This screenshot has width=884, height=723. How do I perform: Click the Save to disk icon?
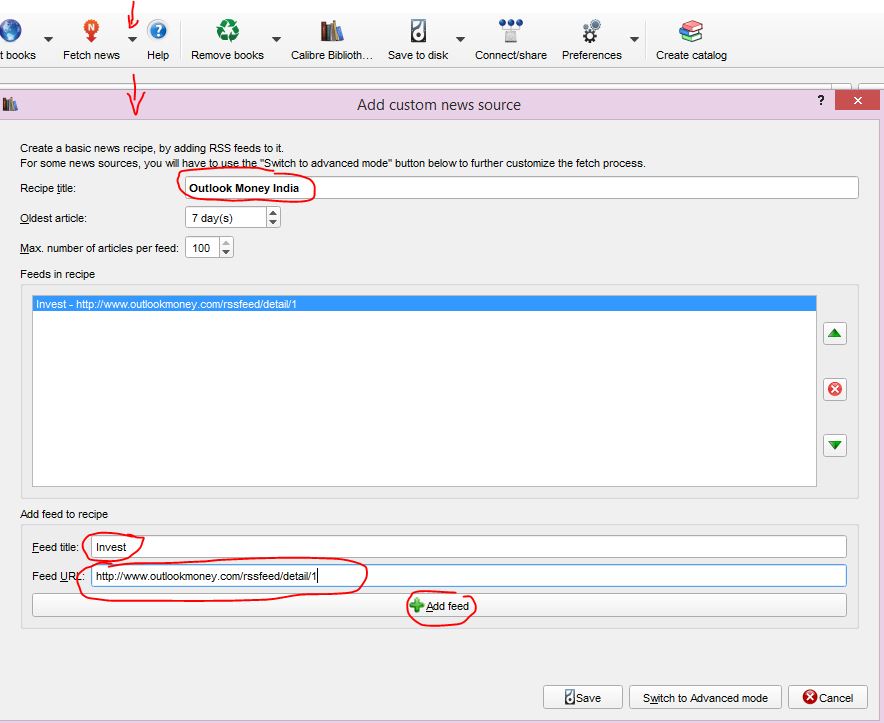[418, 30]
